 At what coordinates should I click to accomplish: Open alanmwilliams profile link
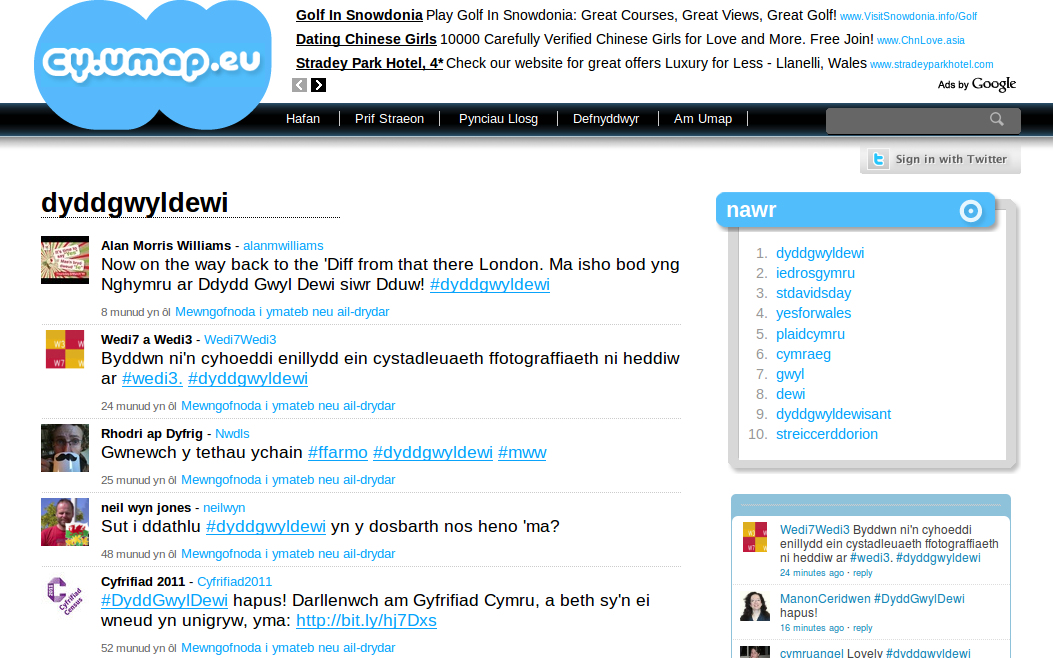point(283,246)
